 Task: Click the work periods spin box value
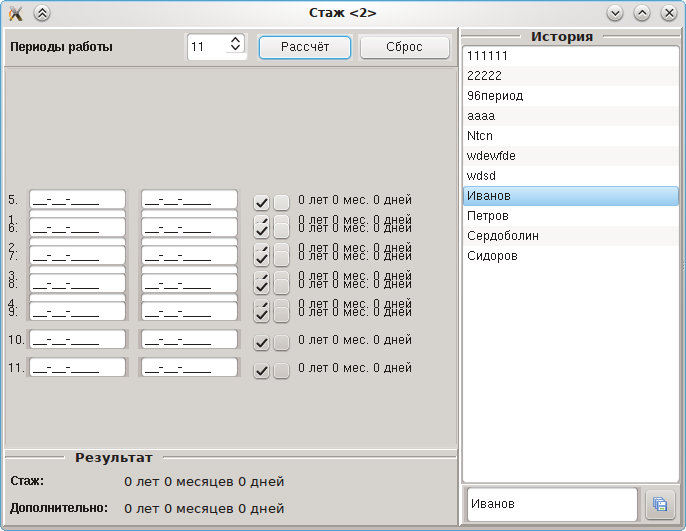[x=207, y=46]
